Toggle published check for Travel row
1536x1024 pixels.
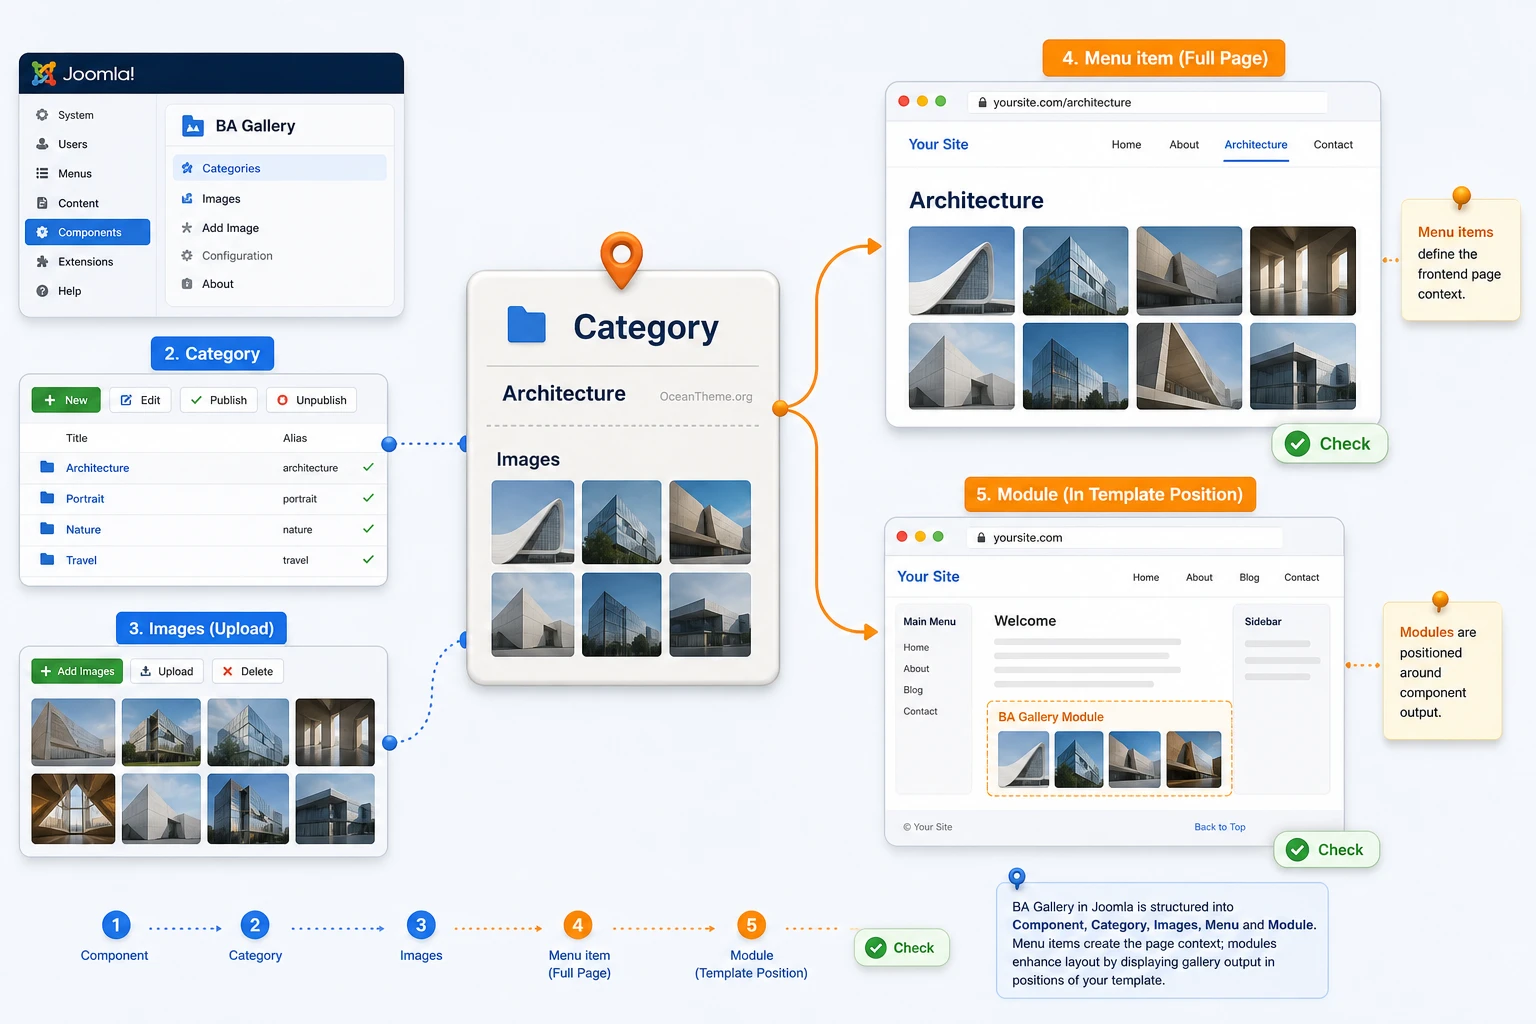pyautogui.click(x=368, y=560)
